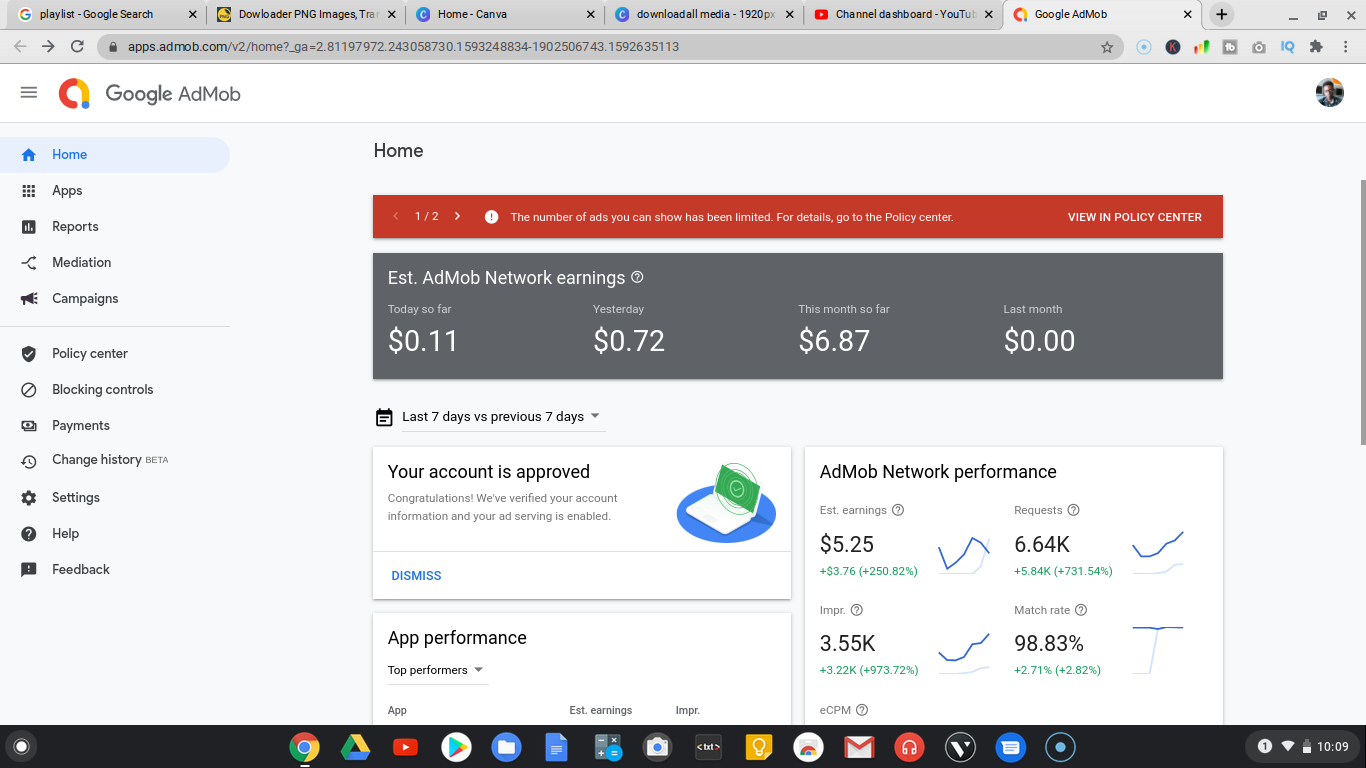Click the Google AdMob logo
The image size is (1366, 768).
pyautogui.click(x=149, y=94)
